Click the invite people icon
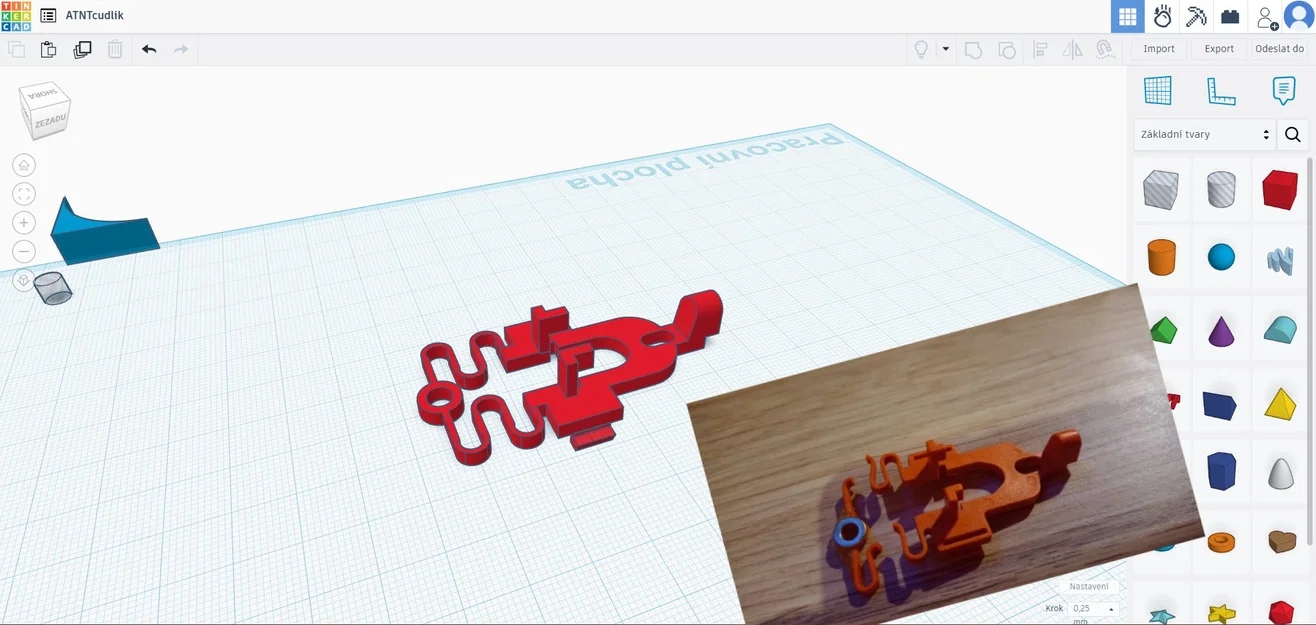This screenshot has height=625, width=1316. tap(1267, 17)
